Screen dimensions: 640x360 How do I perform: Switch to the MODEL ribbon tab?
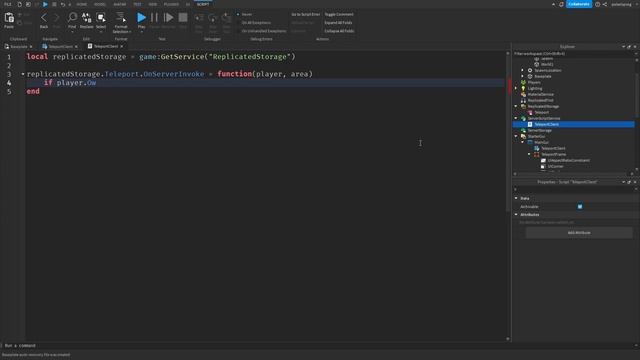100,4
